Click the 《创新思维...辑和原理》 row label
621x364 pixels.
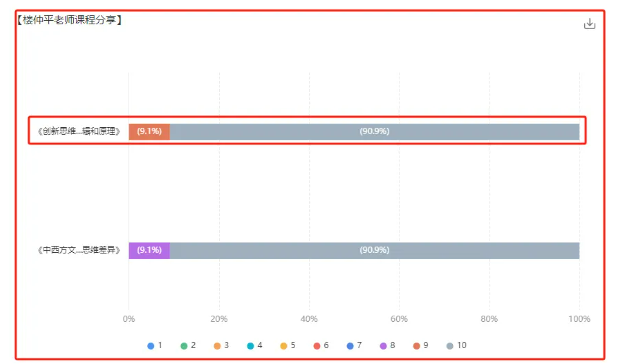point(79,131)
